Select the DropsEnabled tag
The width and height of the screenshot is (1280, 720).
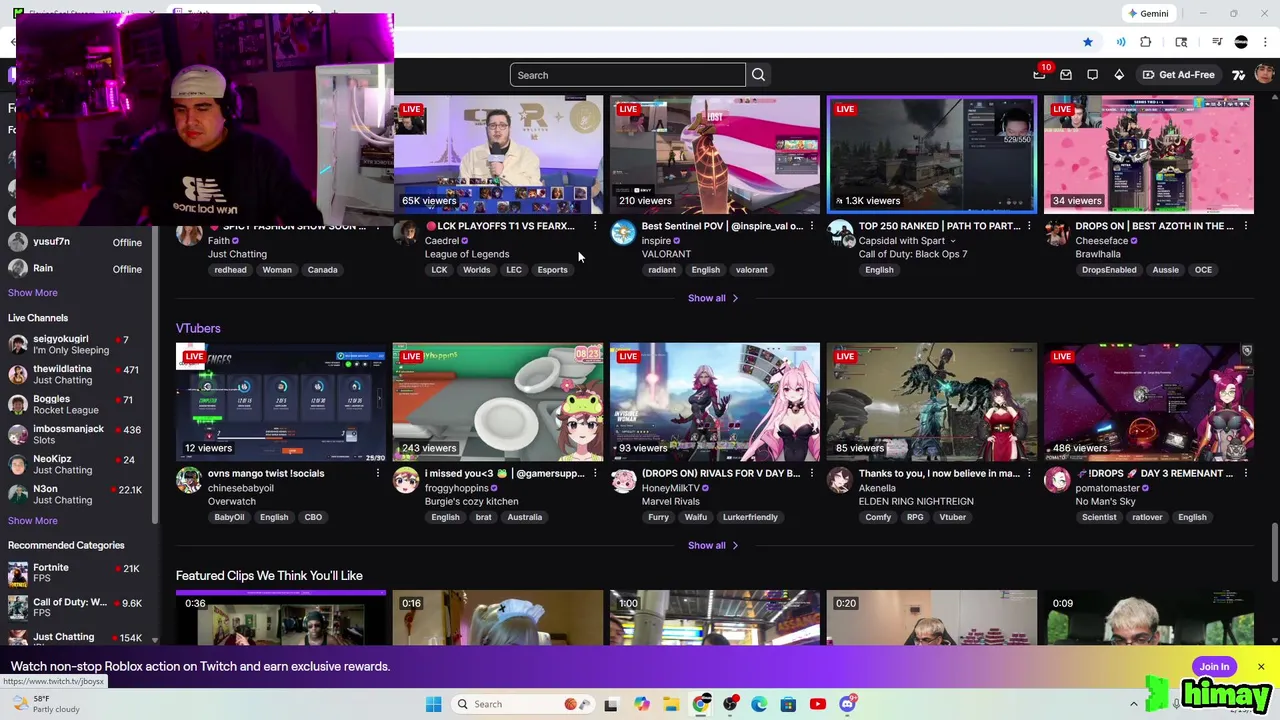[x=1109, y=270]
